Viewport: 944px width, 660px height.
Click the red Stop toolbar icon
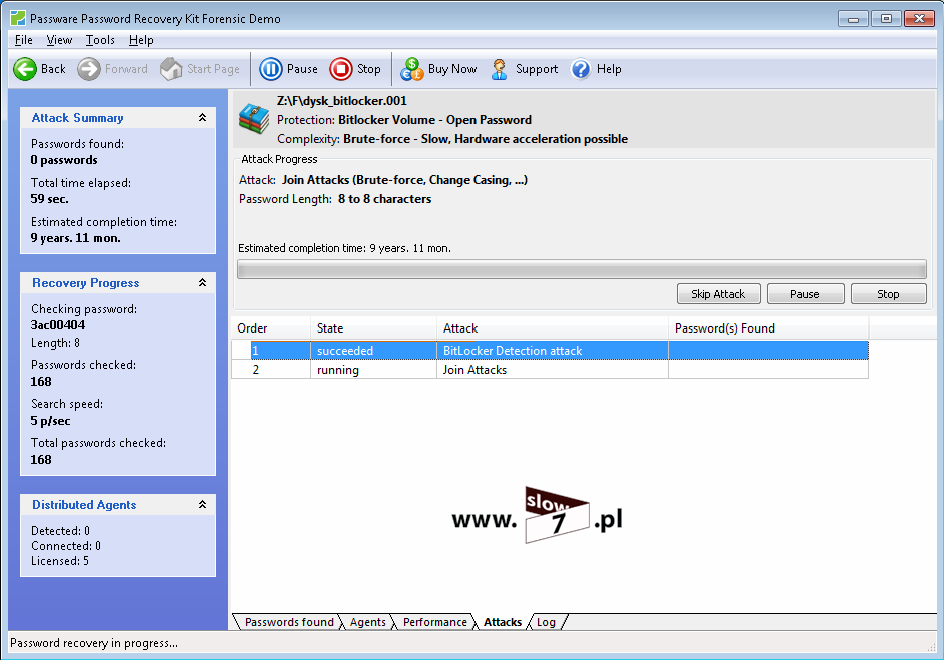click(341, 69)
